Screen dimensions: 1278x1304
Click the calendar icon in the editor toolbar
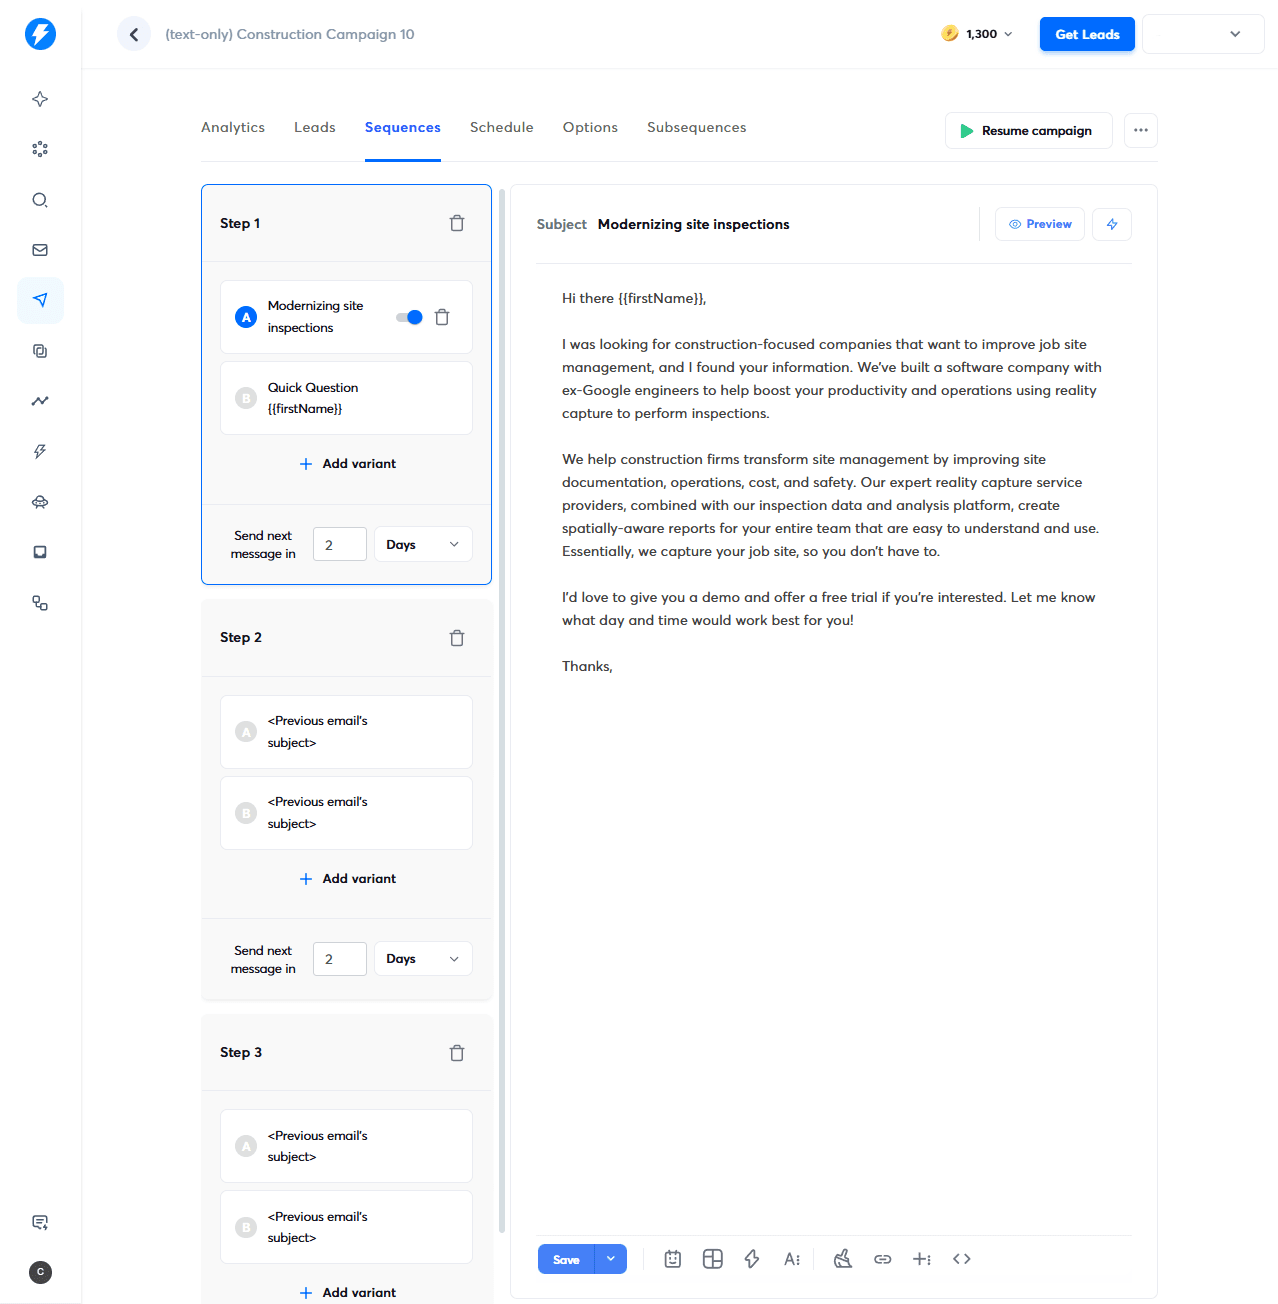click(x=672, y=1259)
